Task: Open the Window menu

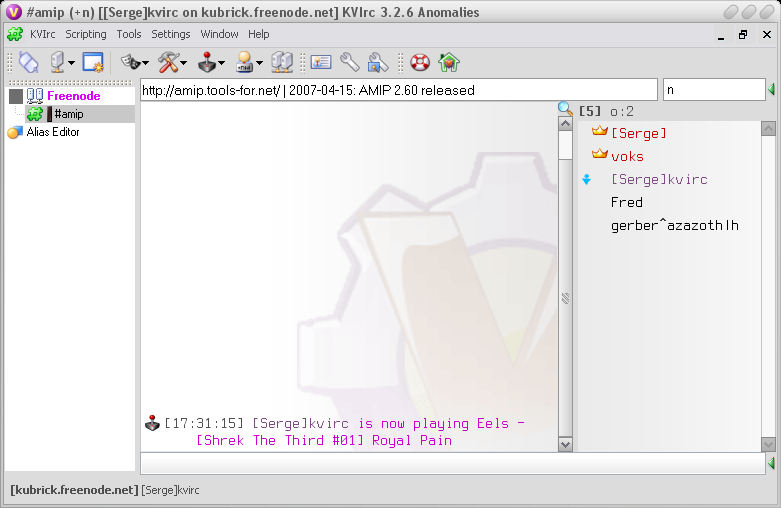Action: coord(219,34)
